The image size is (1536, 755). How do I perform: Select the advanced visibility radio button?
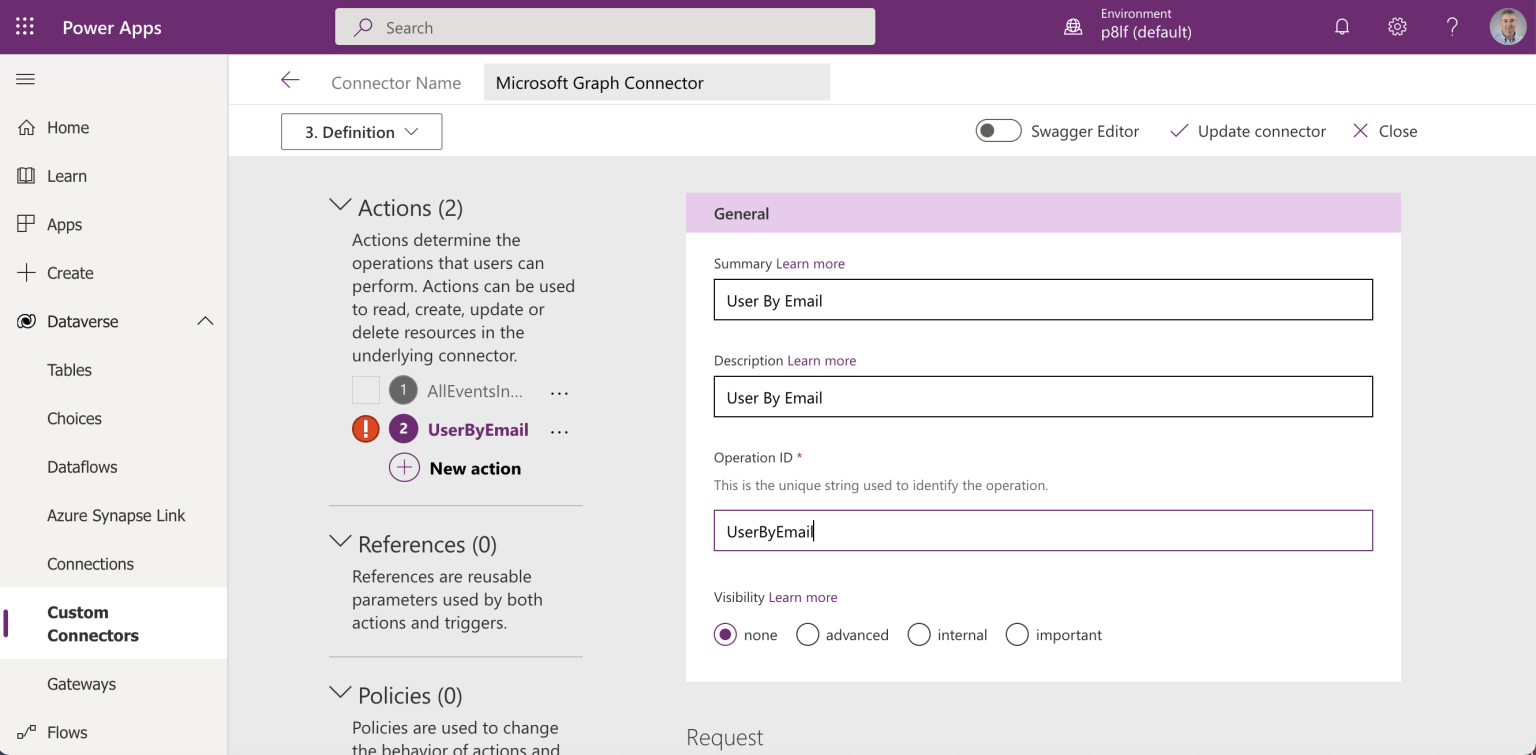click(x=808, y=635)
